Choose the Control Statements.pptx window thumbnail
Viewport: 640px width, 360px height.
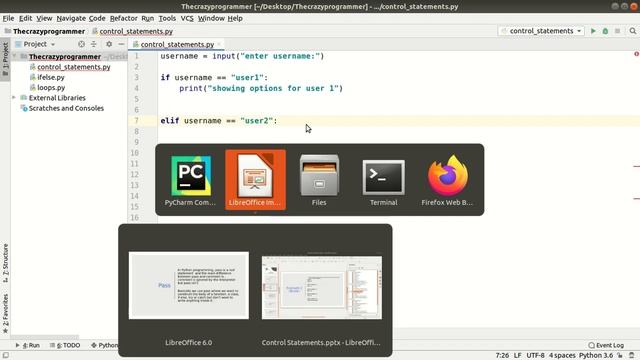click(322, 287)
